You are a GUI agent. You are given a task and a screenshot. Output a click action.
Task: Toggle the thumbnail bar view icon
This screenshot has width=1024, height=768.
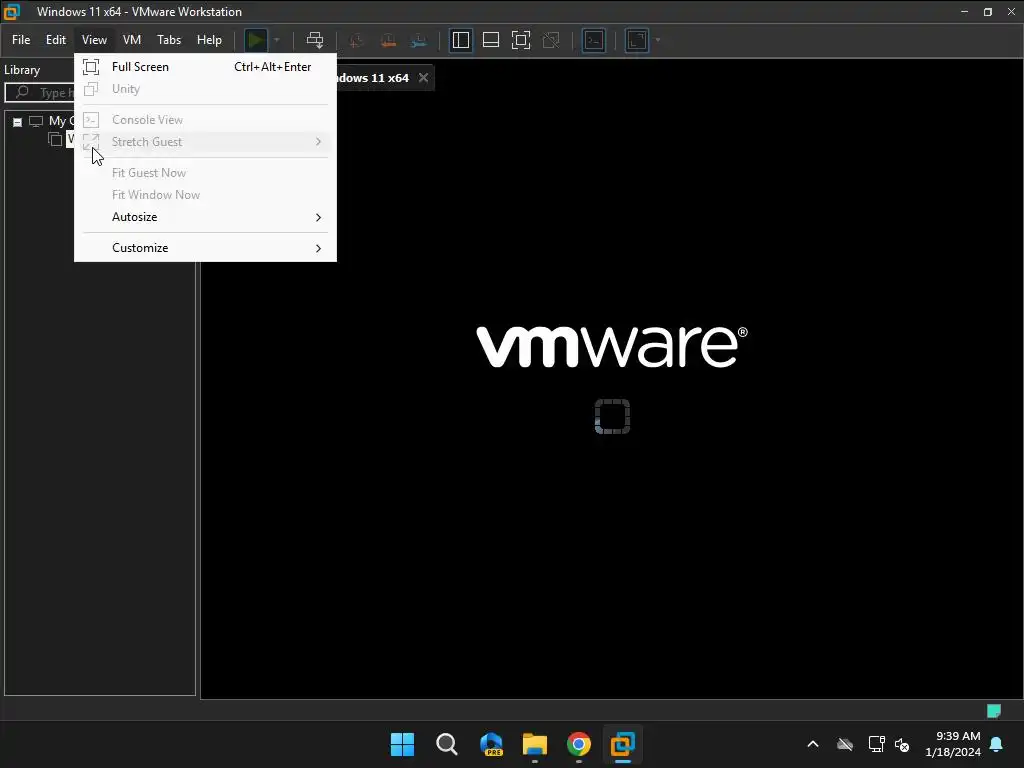pos(490,40)
